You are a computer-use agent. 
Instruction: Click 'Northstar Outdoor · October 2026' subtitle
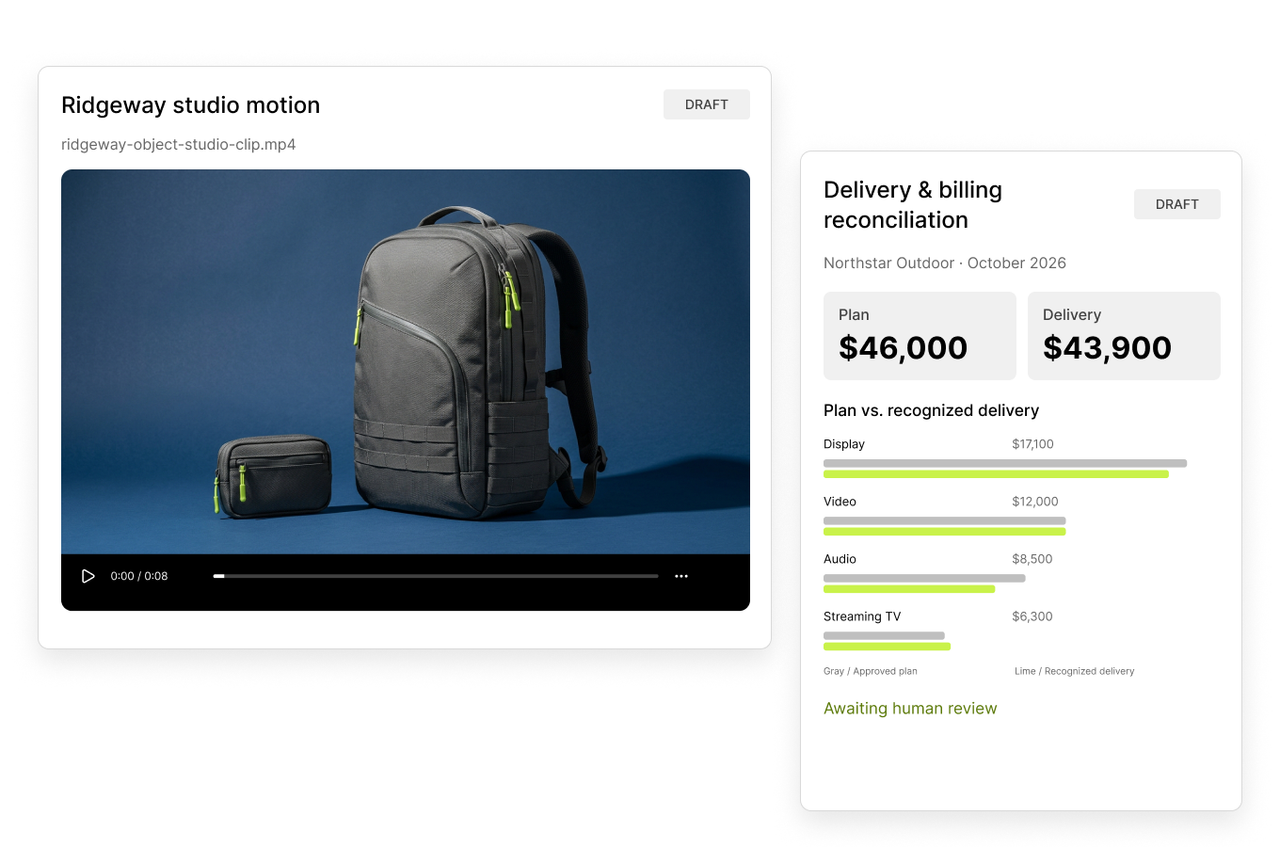click(945, 263)
